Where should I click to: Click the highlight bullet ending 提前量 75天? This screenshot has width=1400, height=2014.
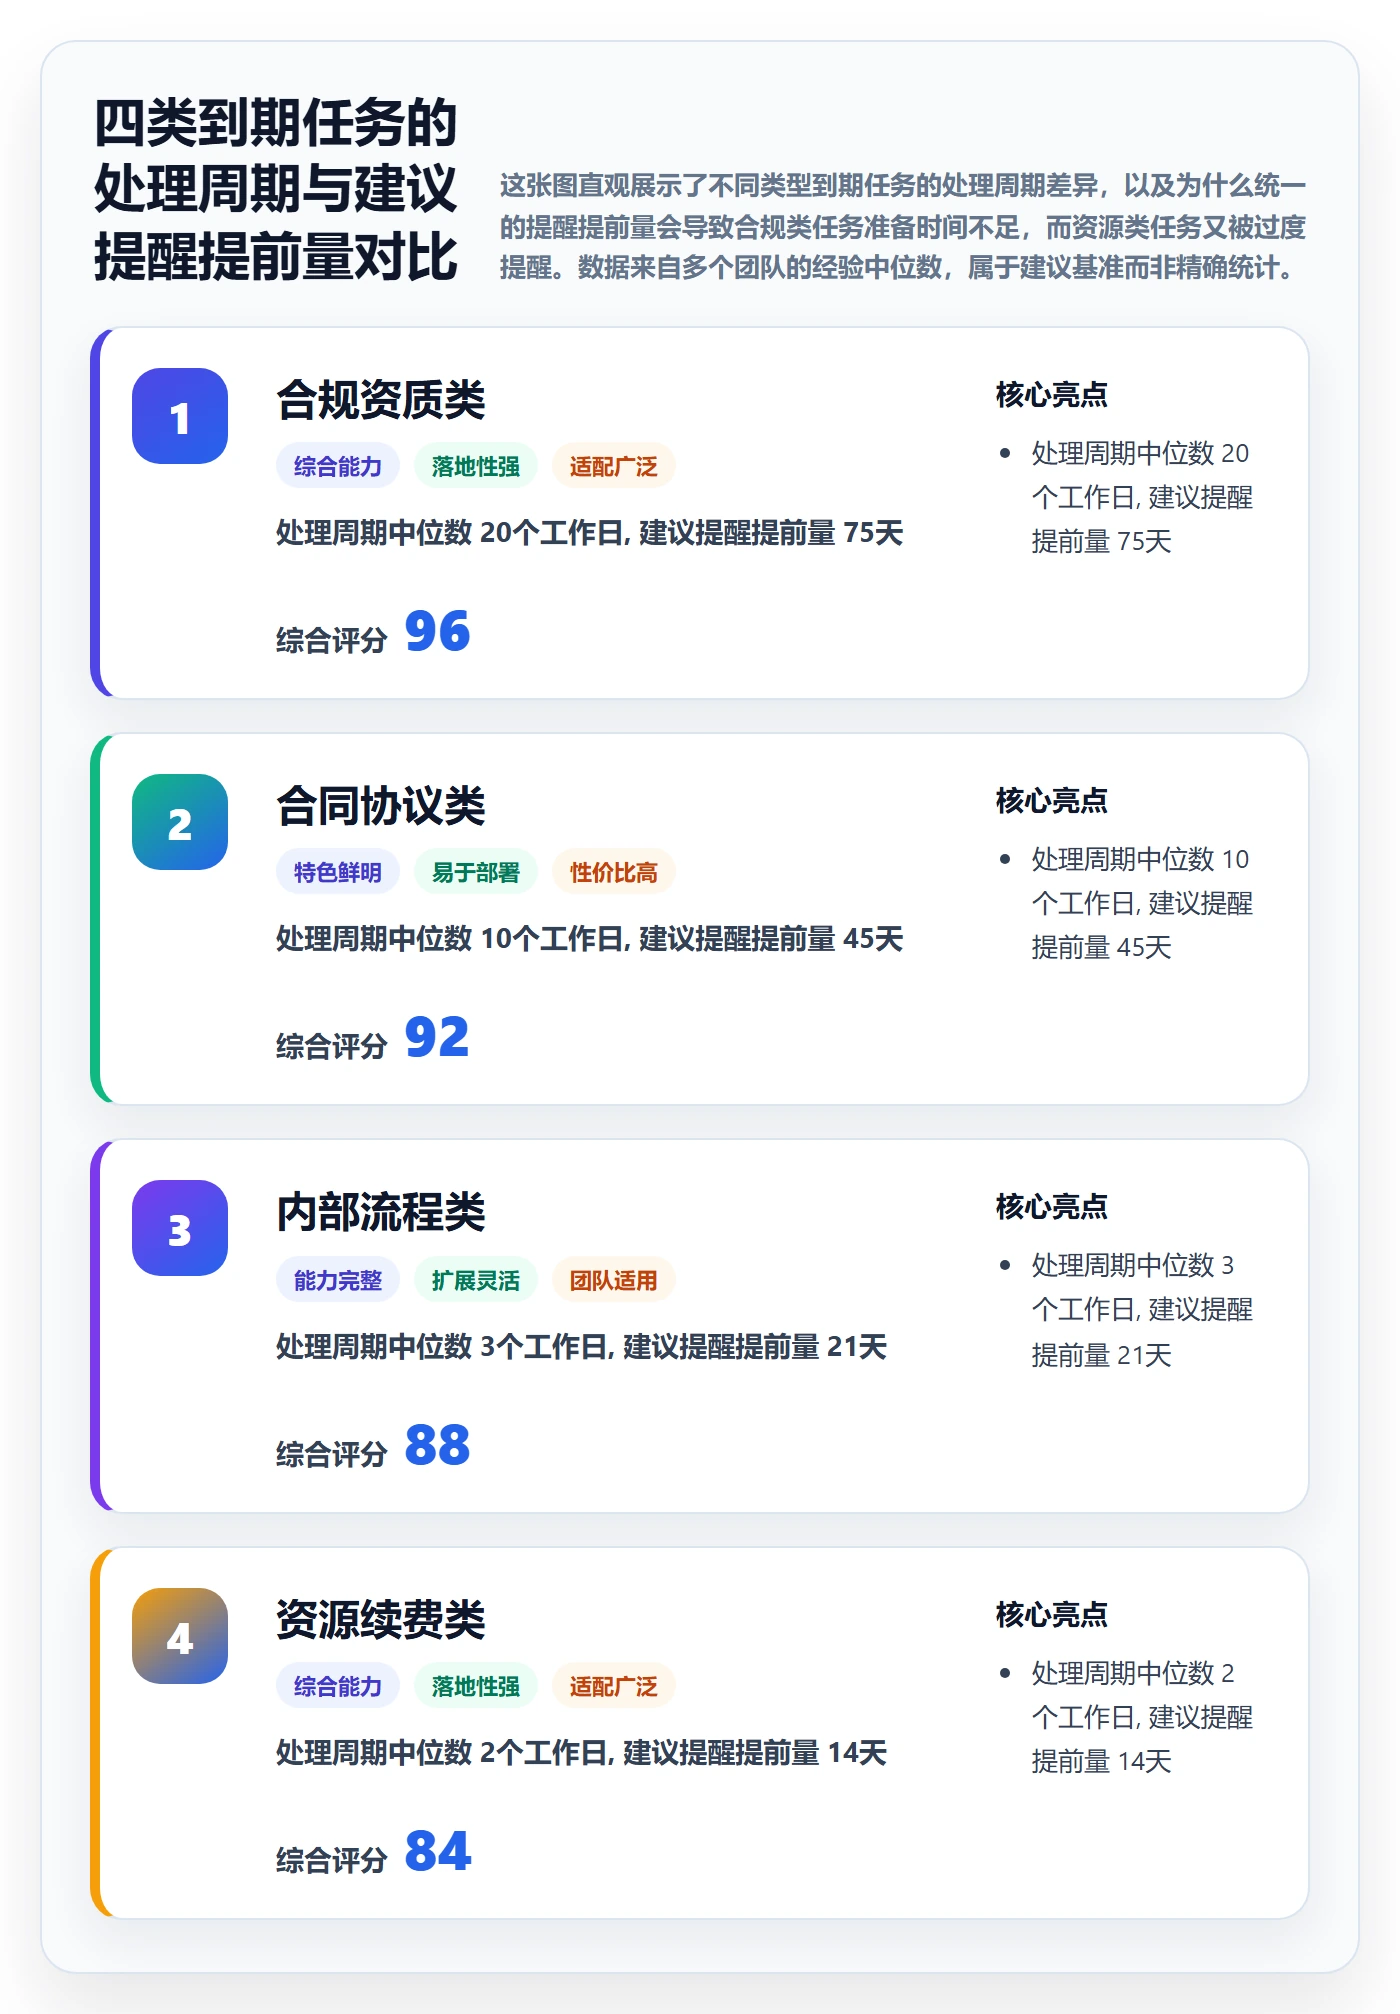tap(1142, 497)
